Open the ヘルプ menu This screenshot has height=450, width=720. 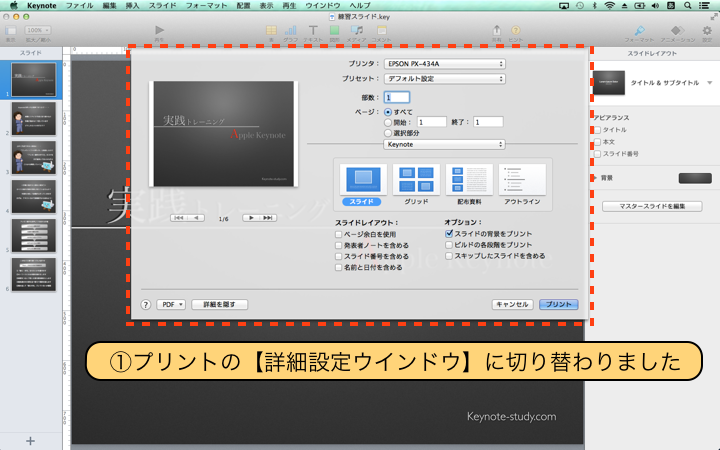[x=360, y=6]
